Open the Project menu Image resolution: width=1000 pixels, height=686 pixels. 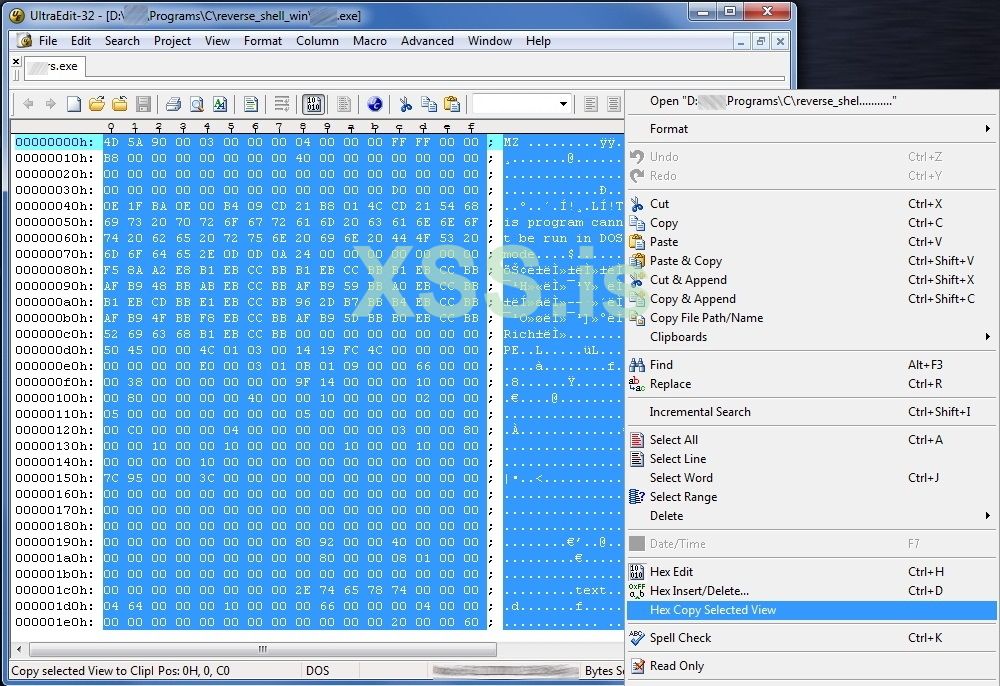(172, 41)
